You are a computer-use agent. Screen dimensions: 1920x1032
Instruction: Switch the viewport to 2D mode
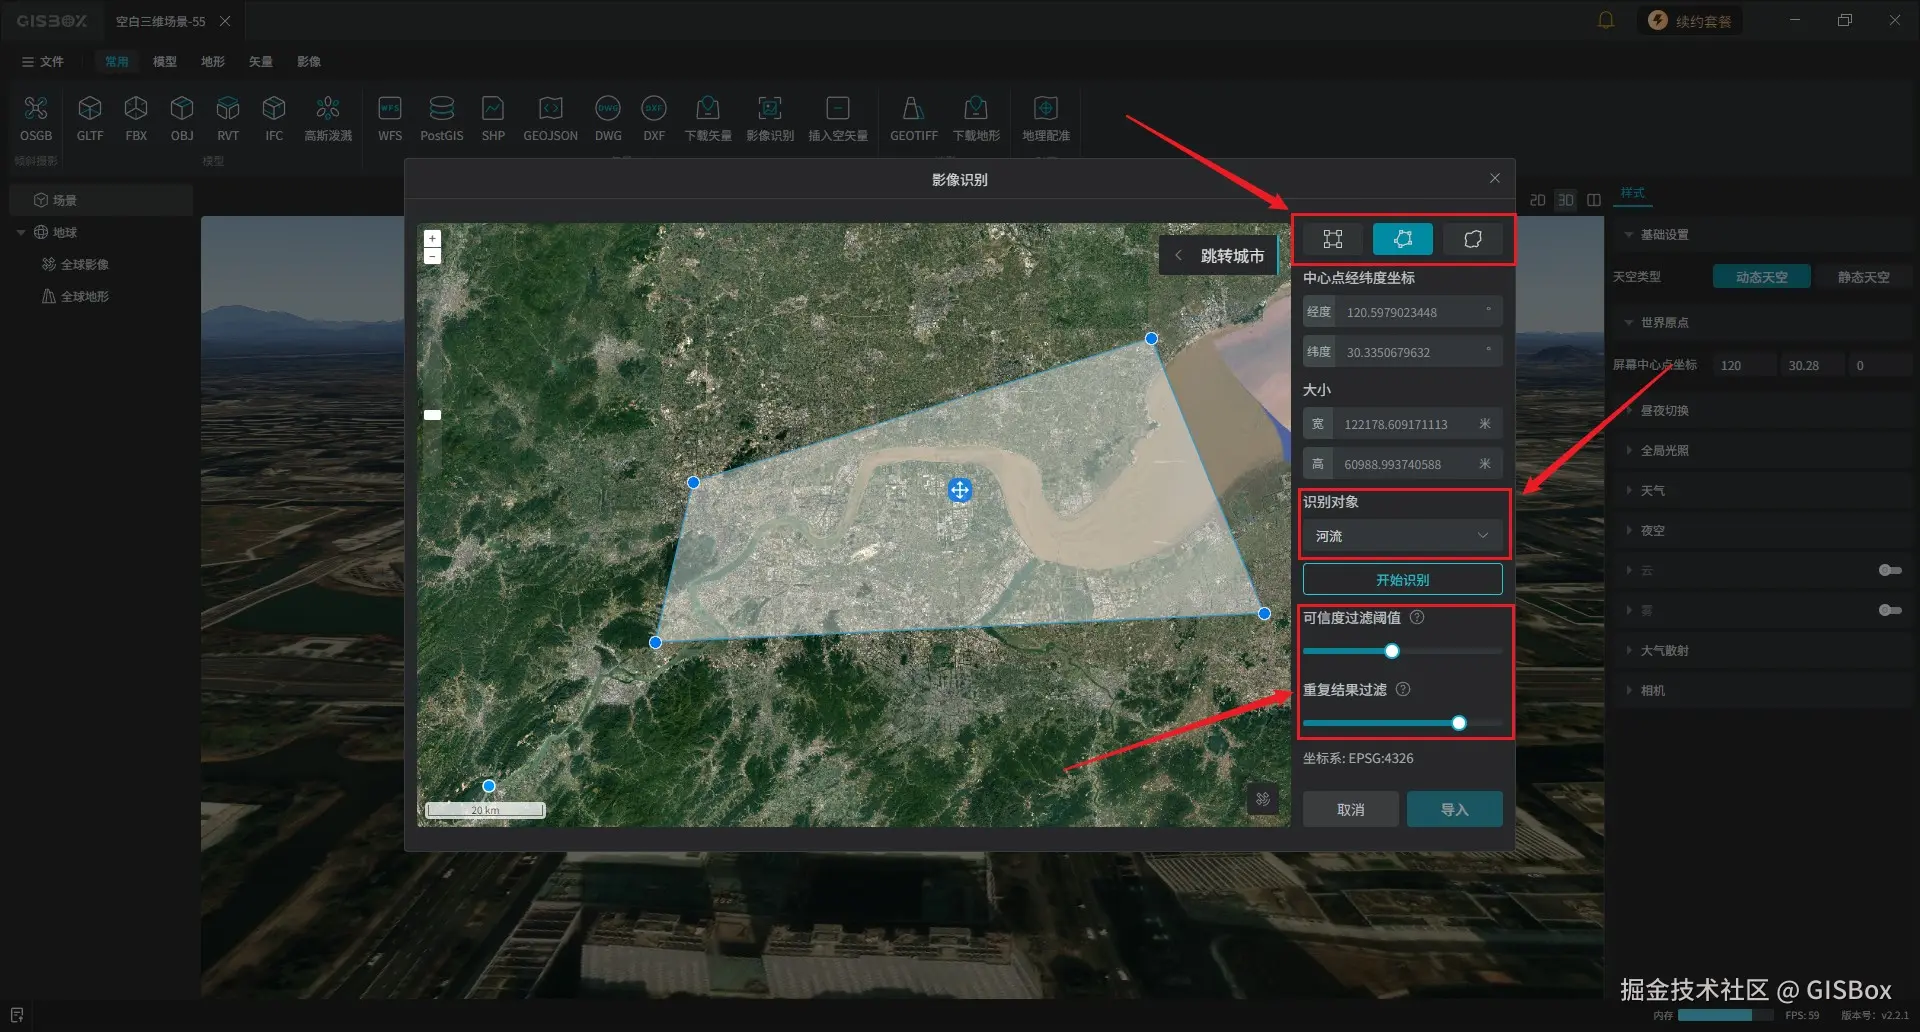(x=1538, y=200)
